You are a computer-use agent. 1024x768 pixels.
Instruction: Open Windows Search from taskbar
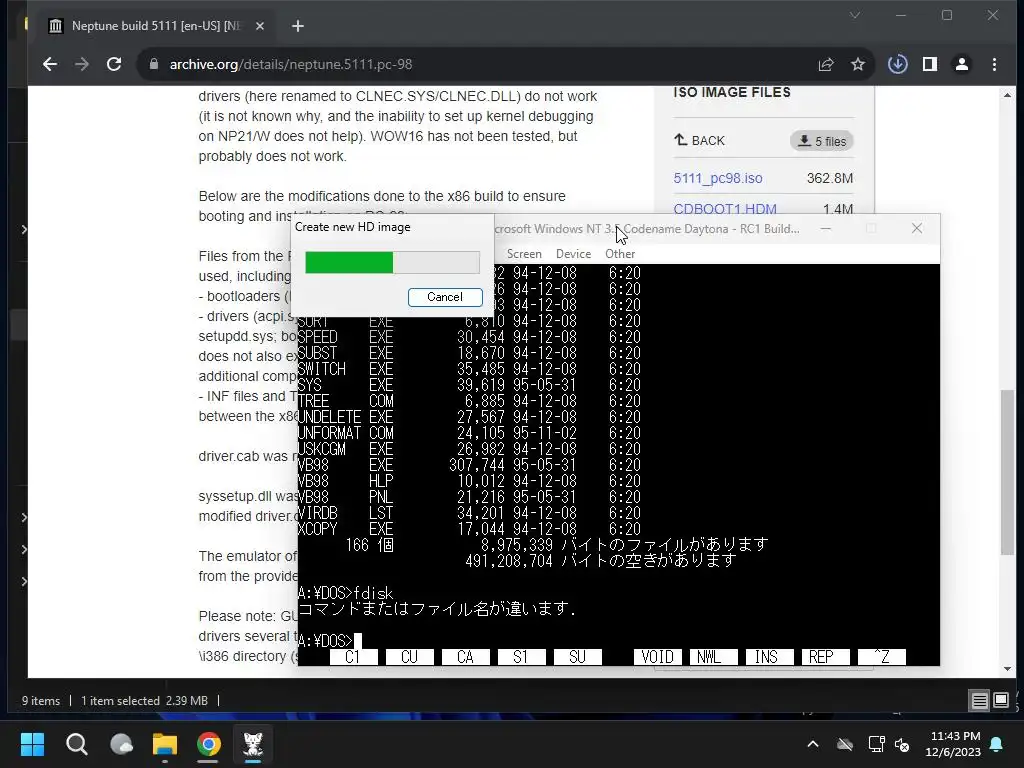(76, 744)
